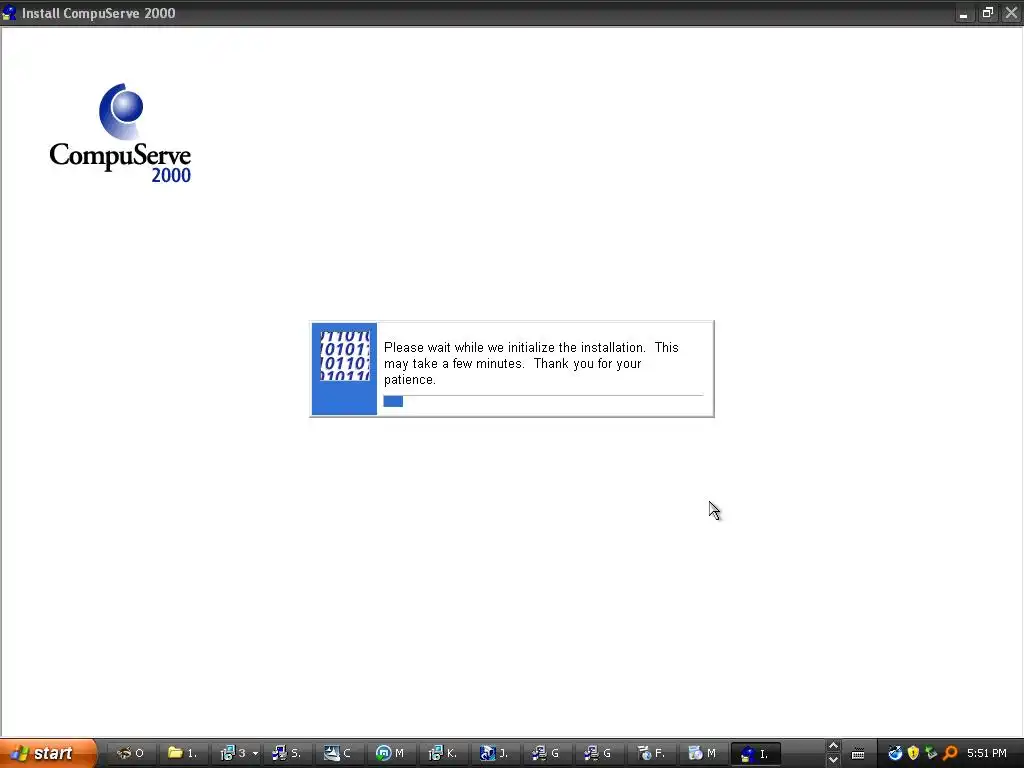Open the yellow security shield tray icon
Image resolution: width=1024 pixels, height=768 pixels.
914,754
